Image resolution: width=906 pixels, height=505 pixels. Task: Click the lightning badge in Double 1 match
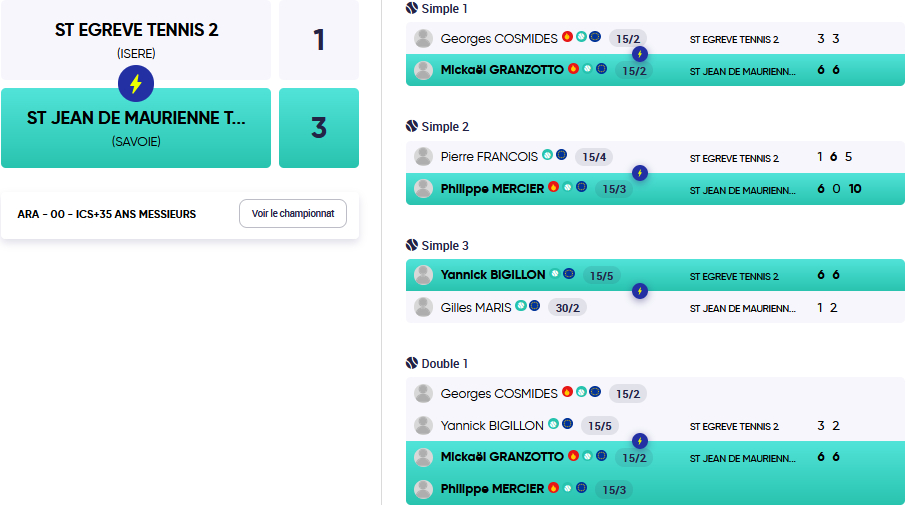point(640,441)
